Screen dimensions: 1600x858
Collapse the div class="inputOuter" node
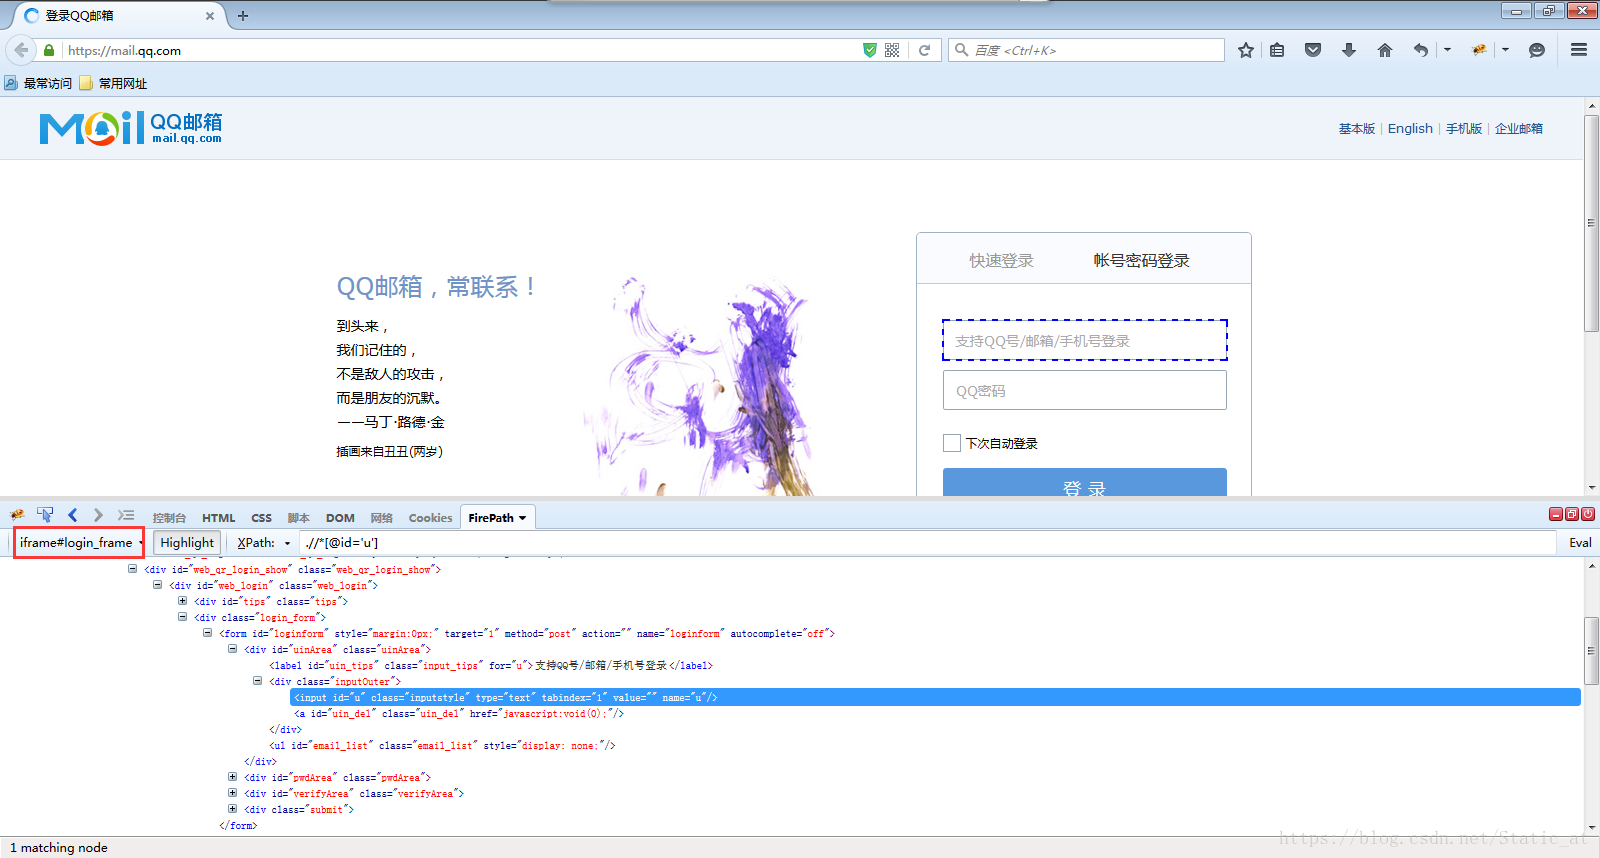point(257,681)
